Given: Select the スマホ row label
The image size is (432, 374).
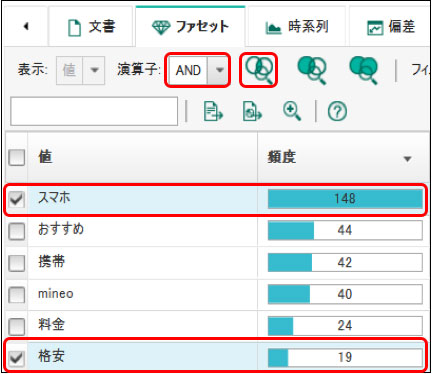Looking at the screenshot, I should 54,197.
